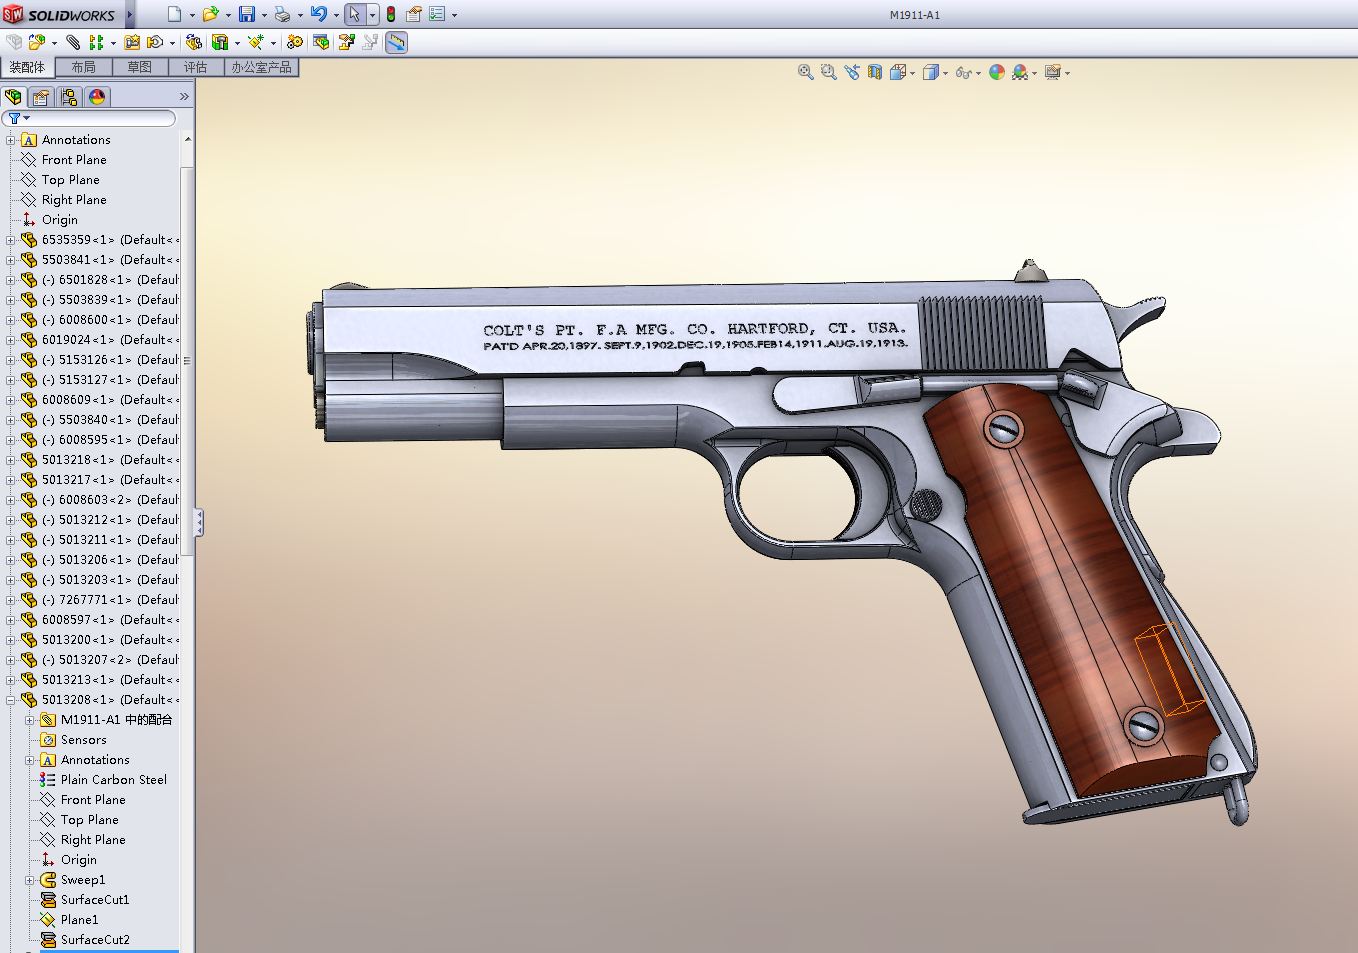Select the top-level Front Plane
1358x953 pixels.
(74, 160)
